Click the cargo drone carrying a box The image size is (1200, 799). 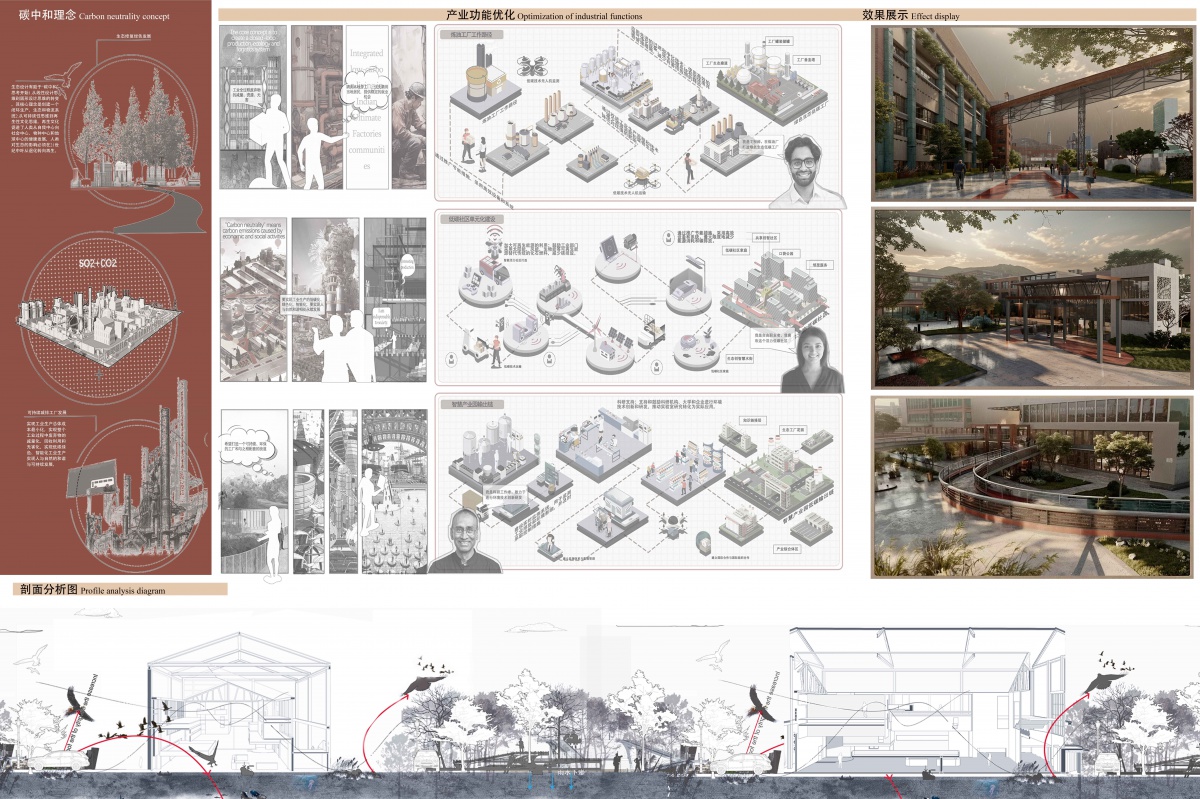(640, 175)
